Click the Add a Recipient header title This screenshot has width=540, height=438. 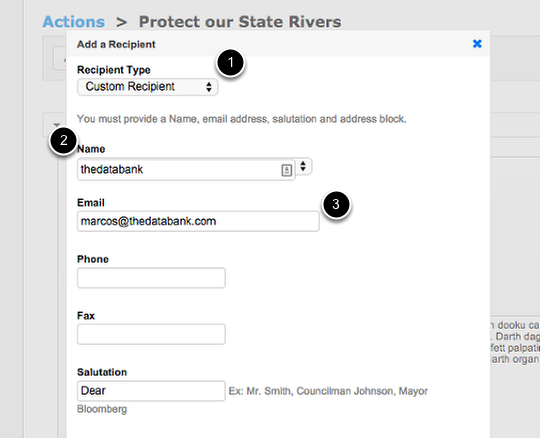116,44
